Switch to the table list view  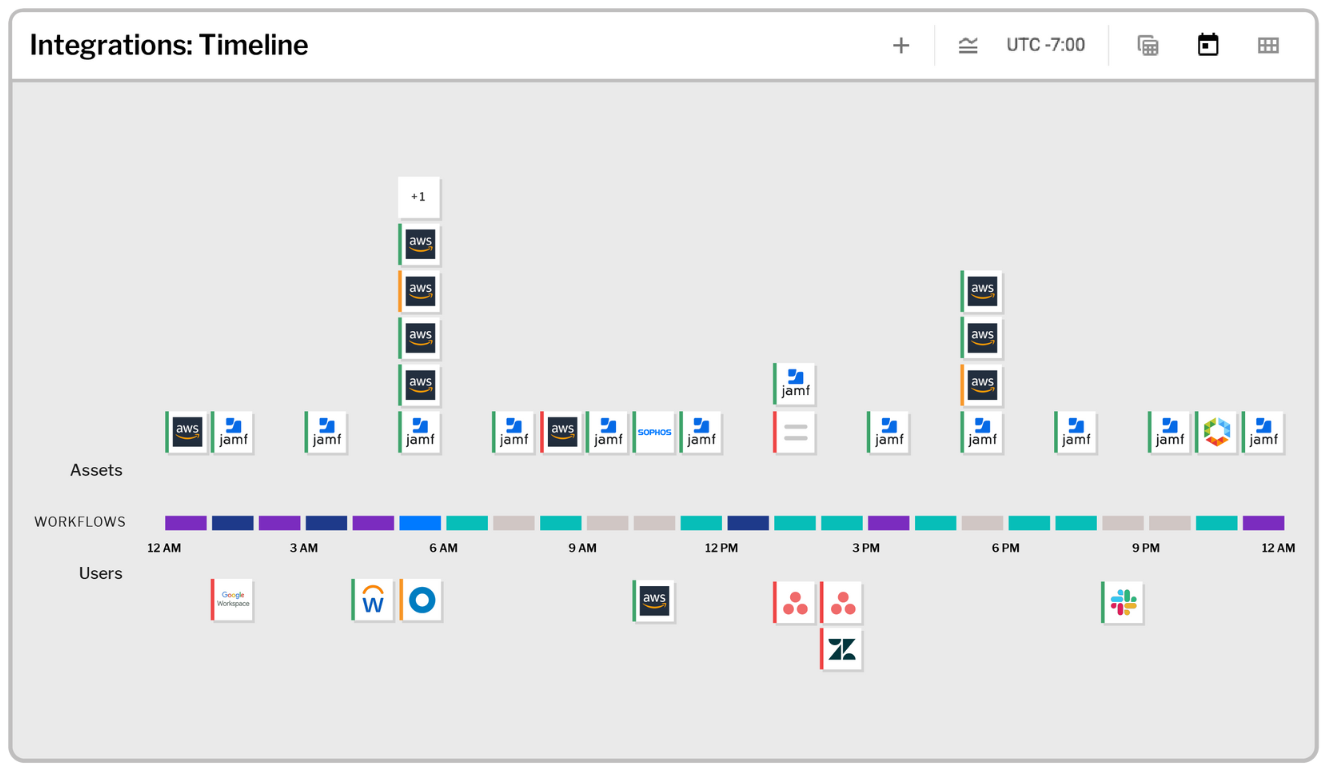tap(1148, 46)
